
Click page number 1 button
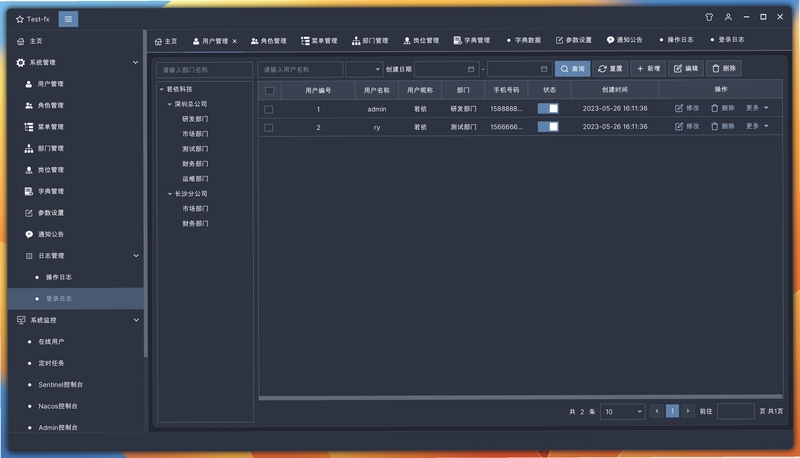pos(672,411)
